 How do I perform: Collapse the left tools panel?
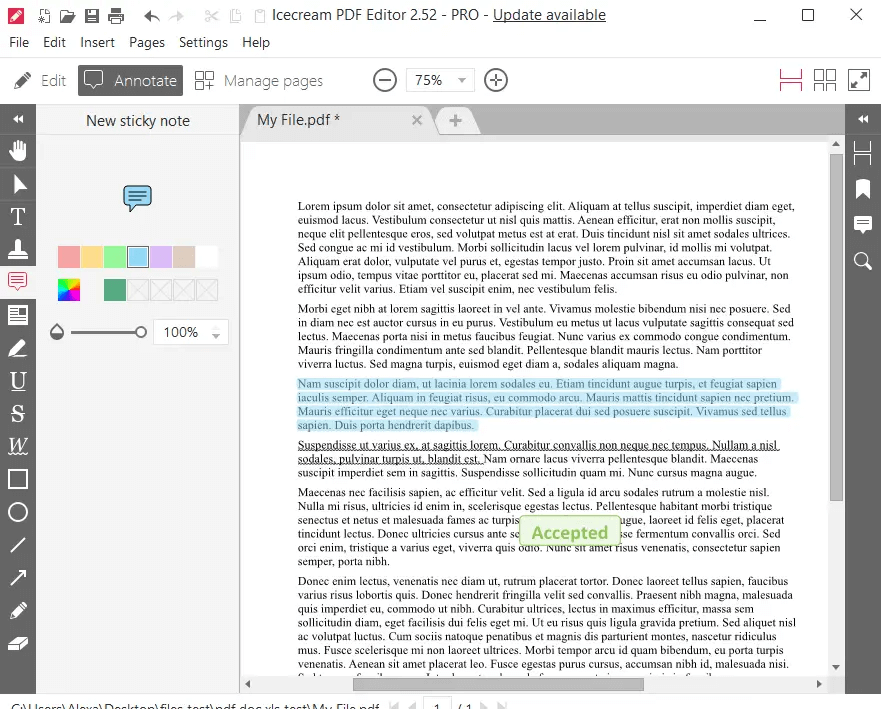(17, 119)
